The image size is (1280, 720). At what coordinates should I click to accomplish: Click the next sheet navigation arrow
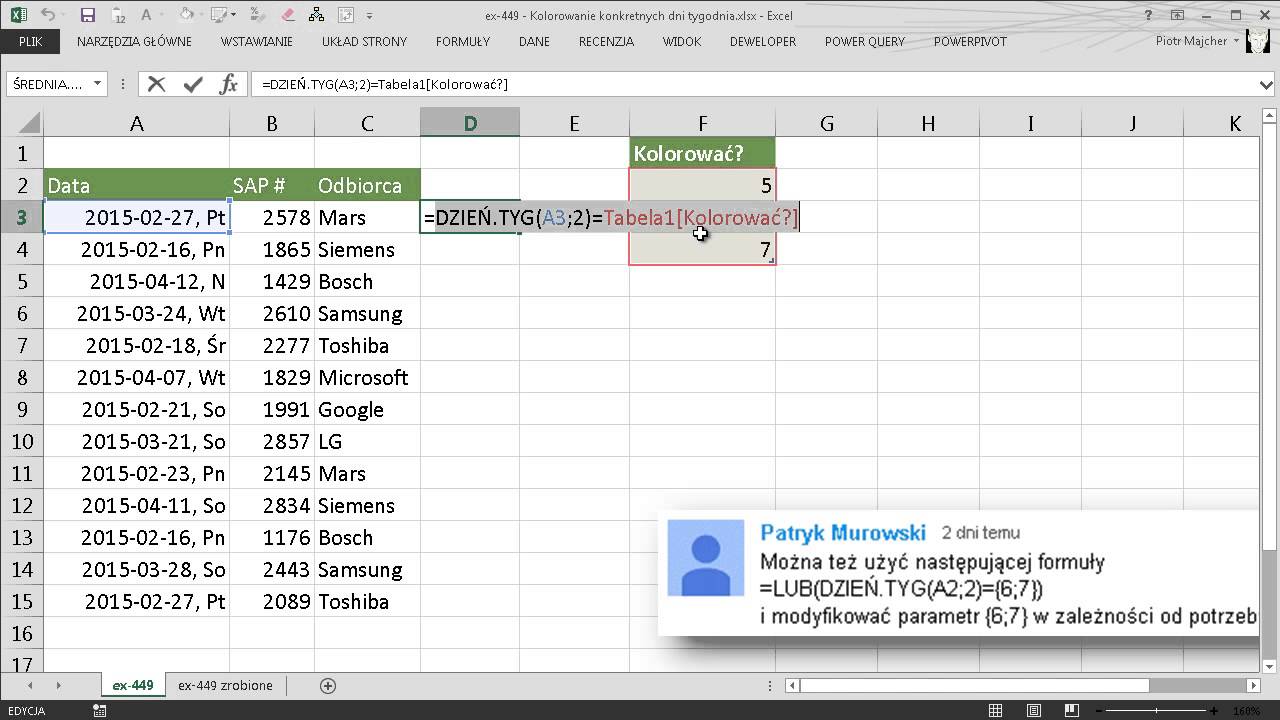click(x=59, y=685)
